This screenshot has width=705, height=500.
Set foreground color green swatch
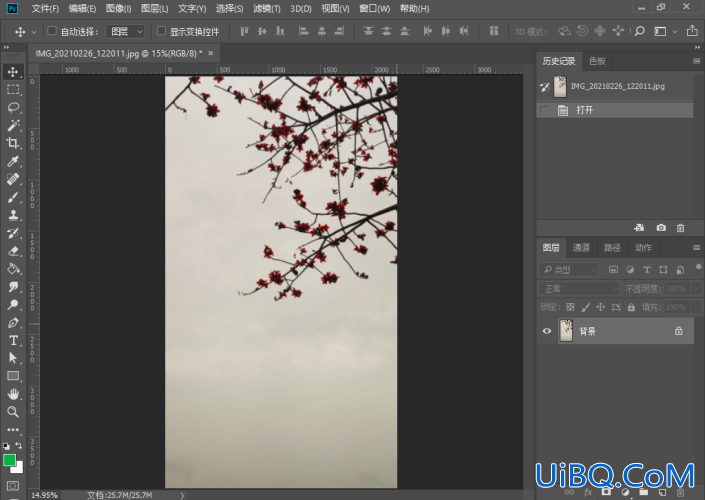click(x=9, y=460)
